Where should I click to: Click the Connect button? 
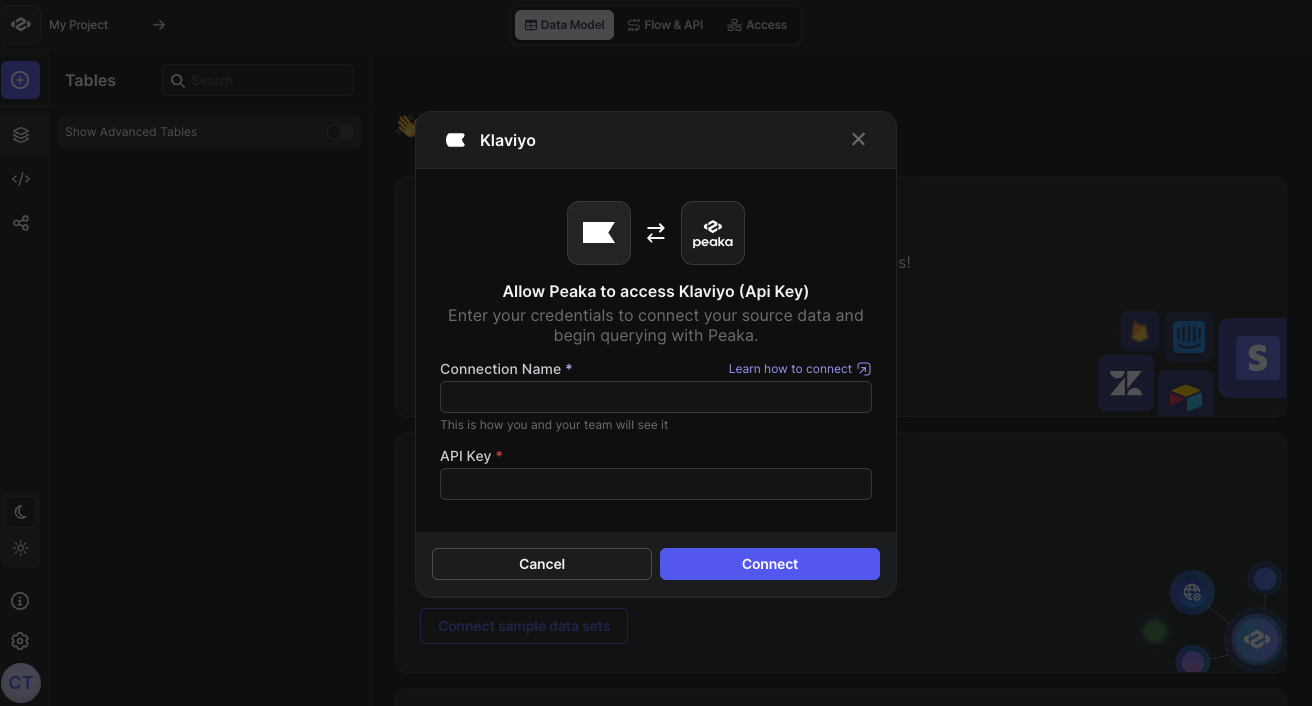pyautogui.click(x=770, y=564)
